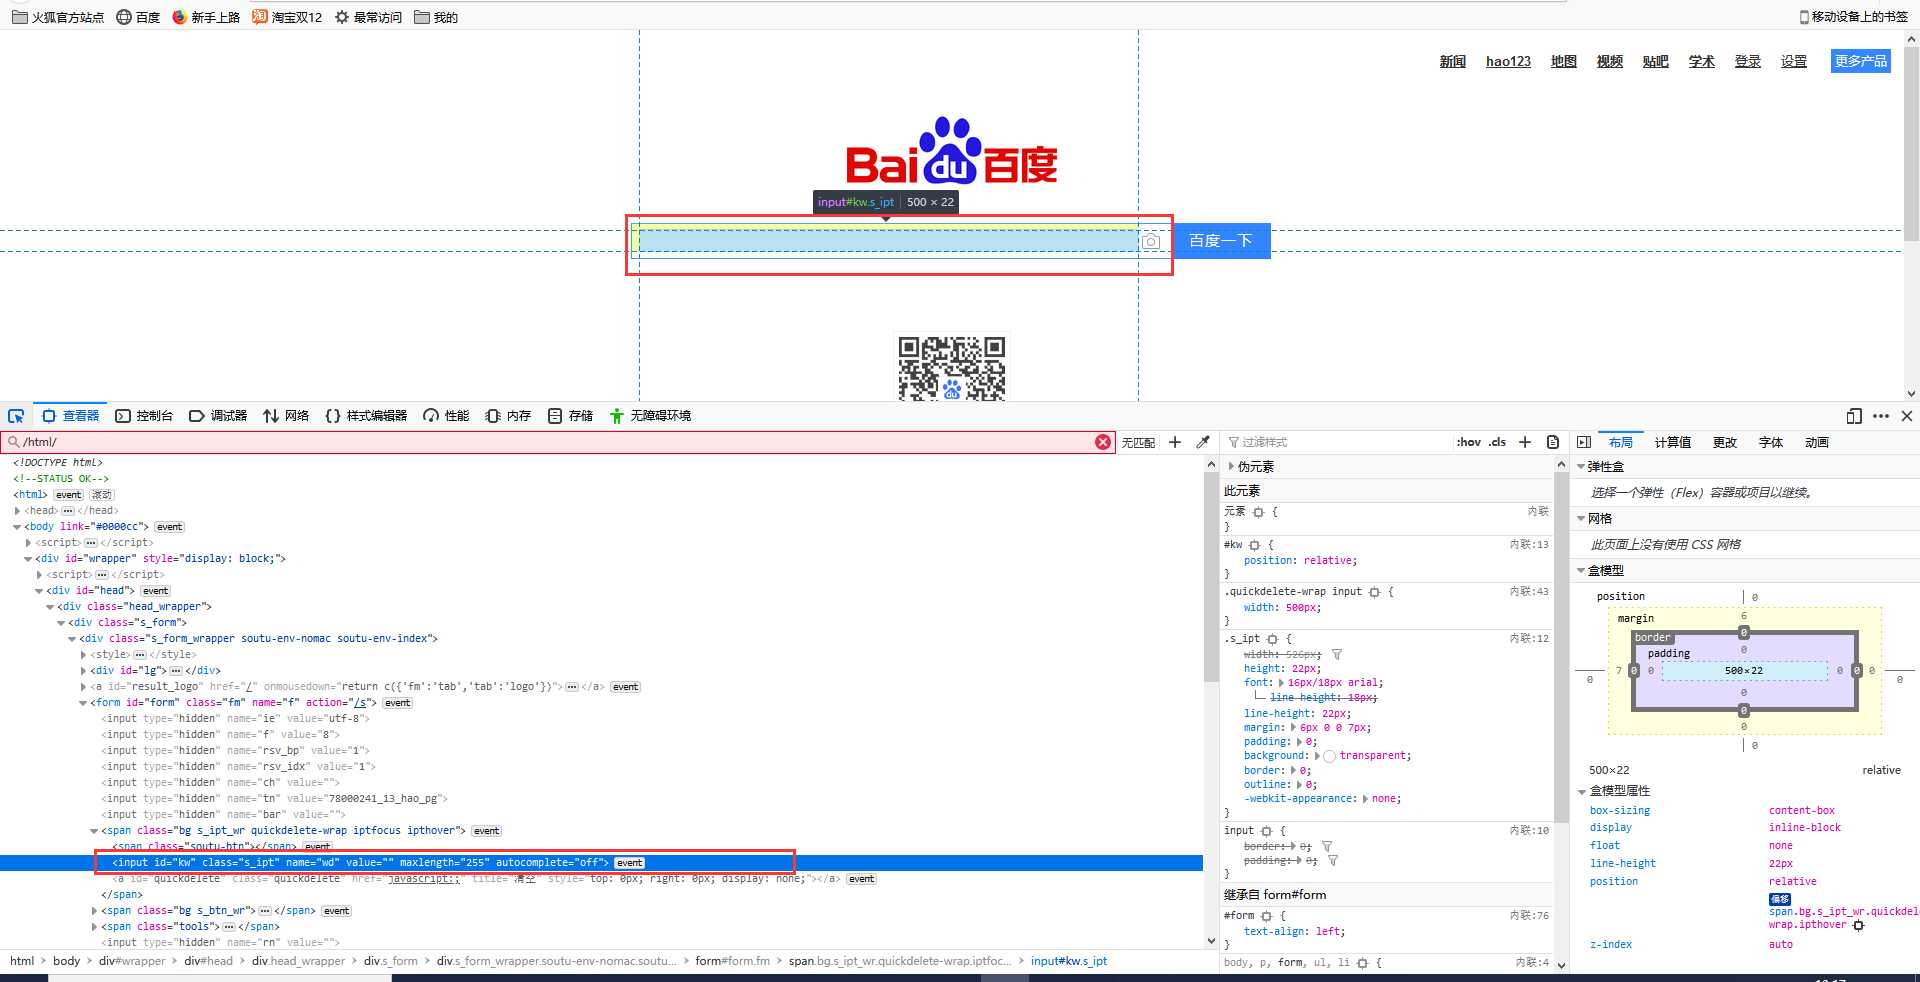Screen dimensions: 1920x982
Task: Open the 移动设备上的书签 mobile bookmarks folder
Action: (1853, 17)
